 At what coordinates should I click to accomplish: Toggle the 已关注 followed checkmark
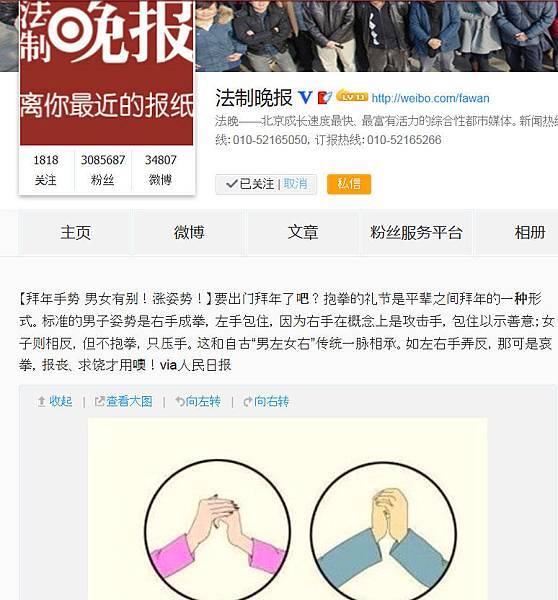[250, 184]
